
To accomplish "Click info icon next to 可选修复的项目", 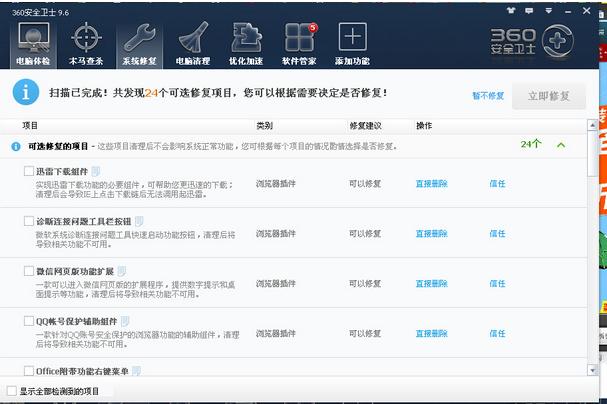I will [x=16, y=147].
